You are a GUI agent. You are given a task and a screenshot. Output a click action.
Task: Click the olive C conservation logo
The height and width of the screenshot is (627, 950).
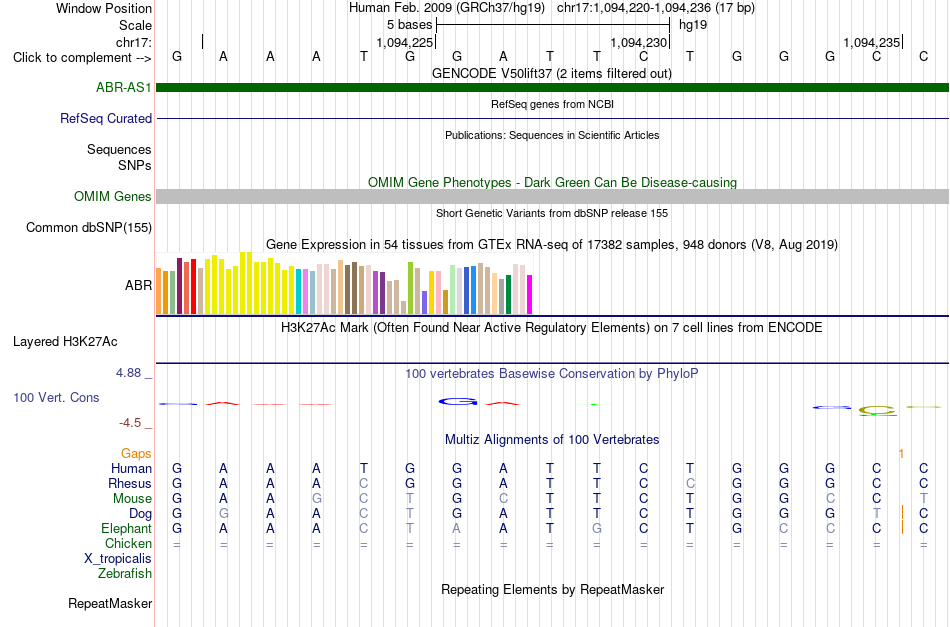[x=877, y=410]
